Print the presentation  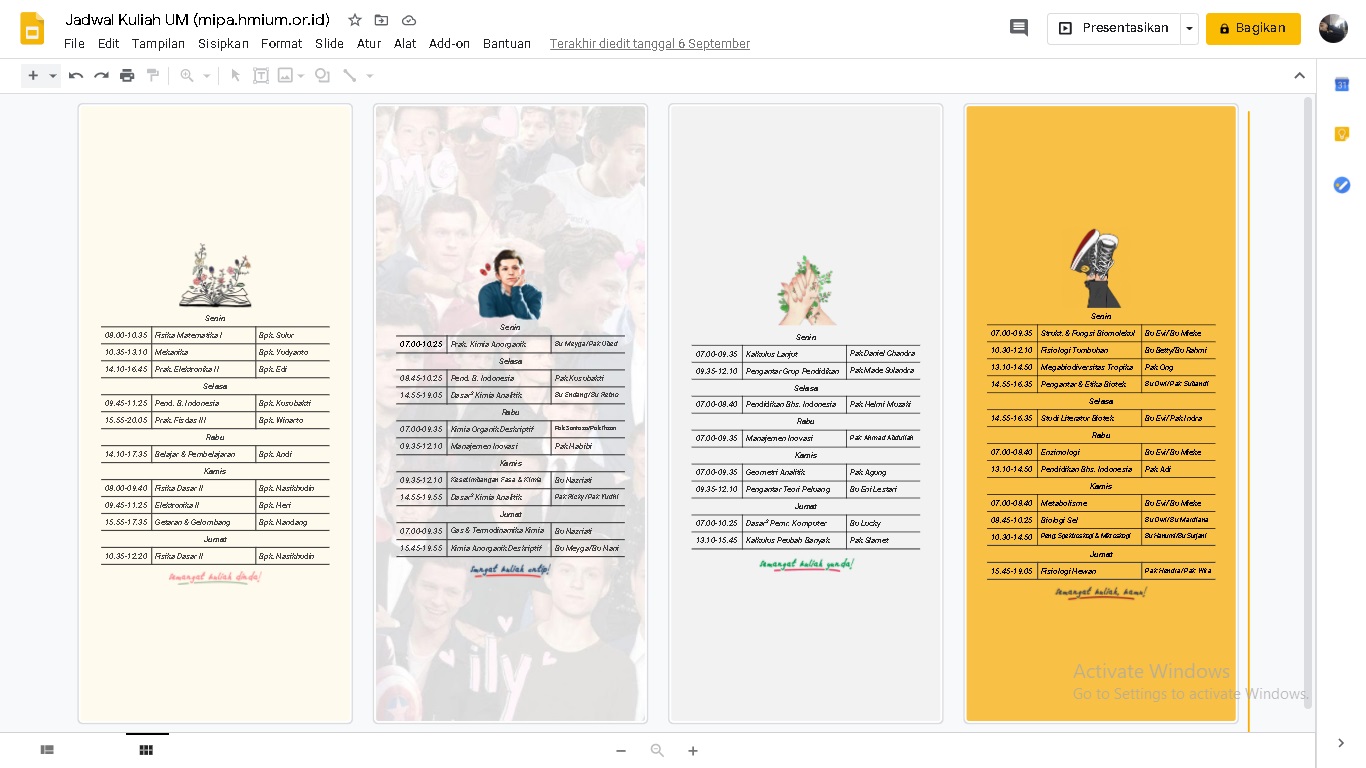click(x=127, y=75)
